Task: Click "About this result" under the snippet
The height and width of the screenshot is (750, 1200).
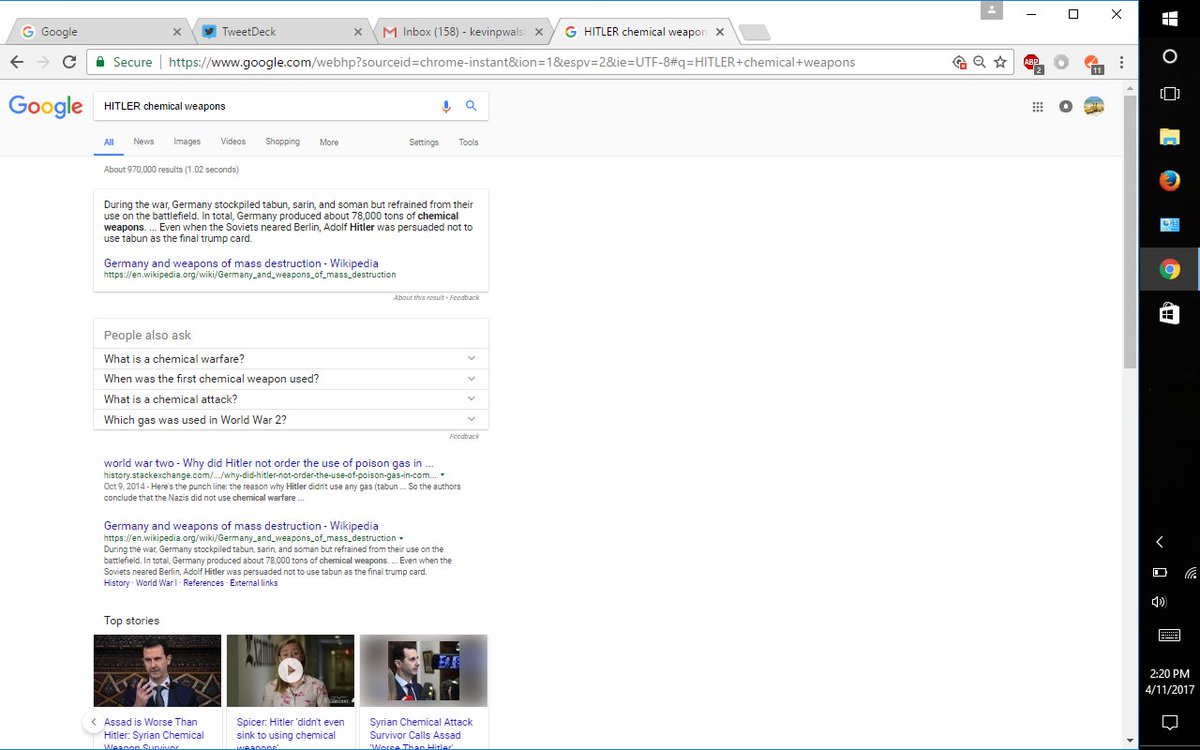Action: coord(419,298)
